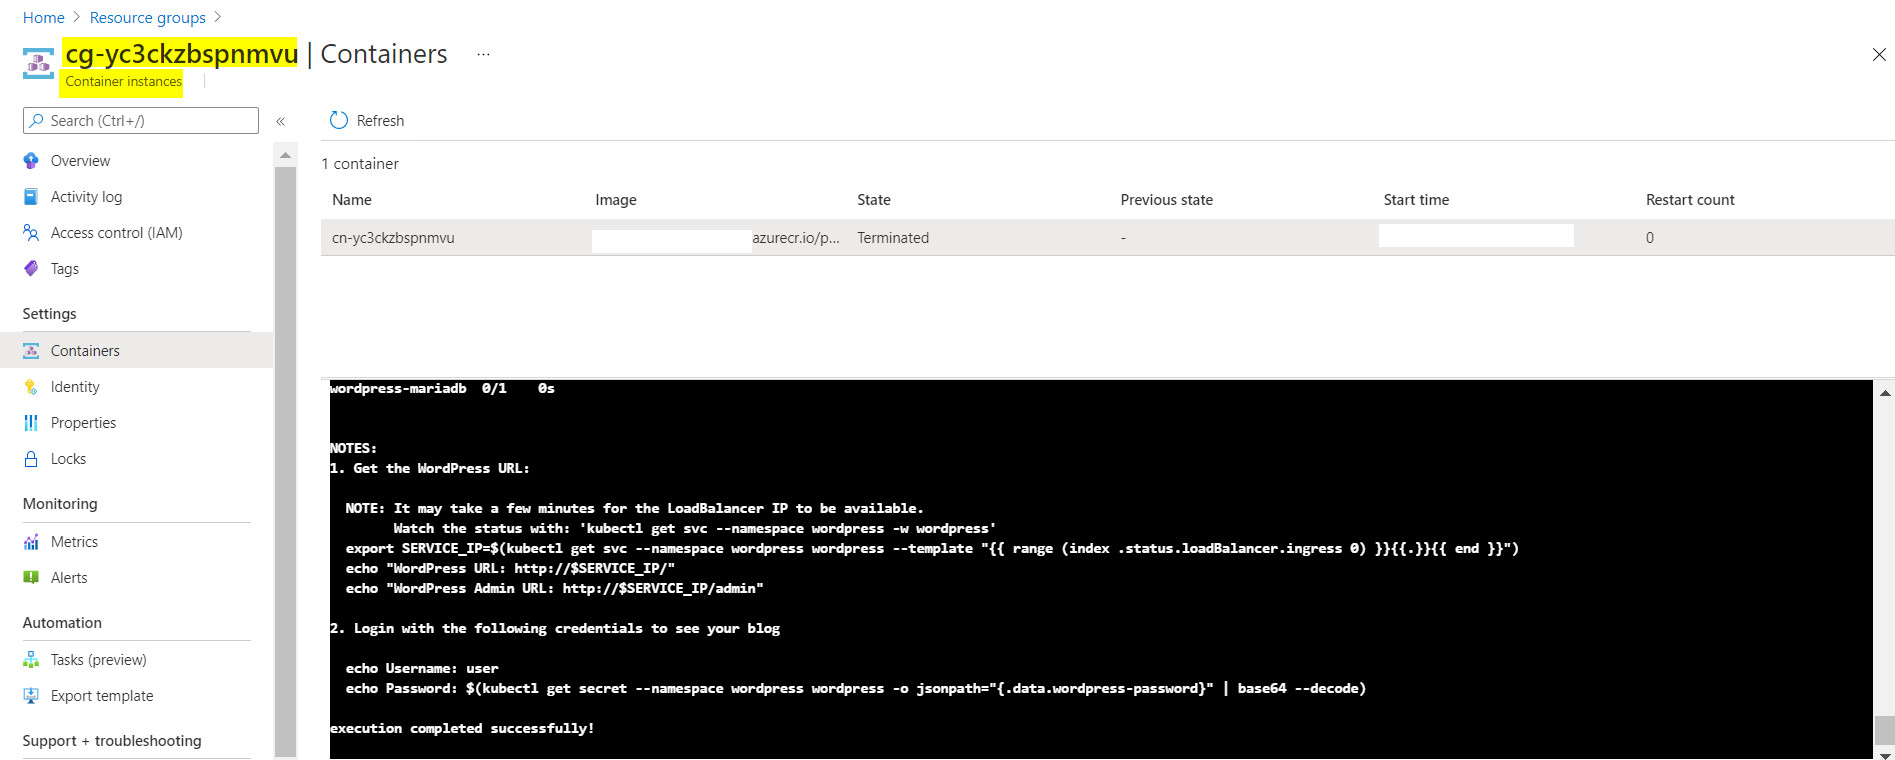
Task: Go to Resource groups breadcrumb
Action: pyautogui.click(x=148, y=18)
